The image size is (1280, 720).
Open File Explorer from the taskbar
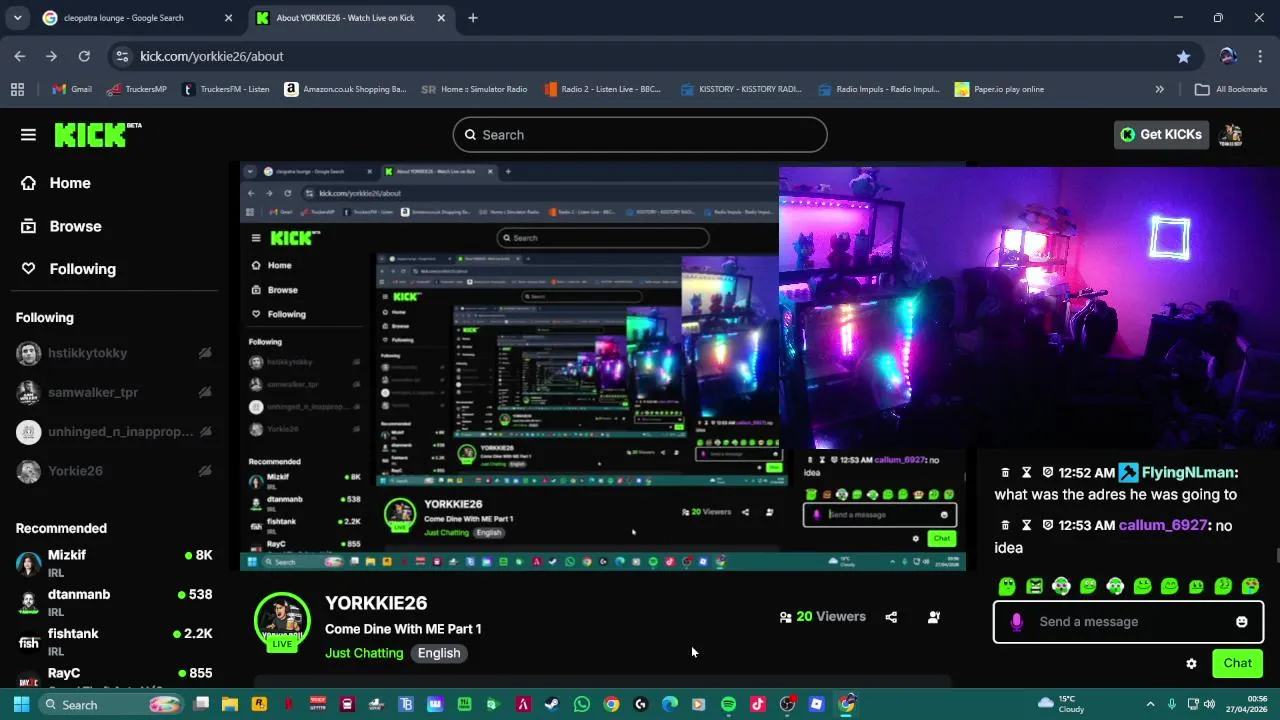[230, 704]
